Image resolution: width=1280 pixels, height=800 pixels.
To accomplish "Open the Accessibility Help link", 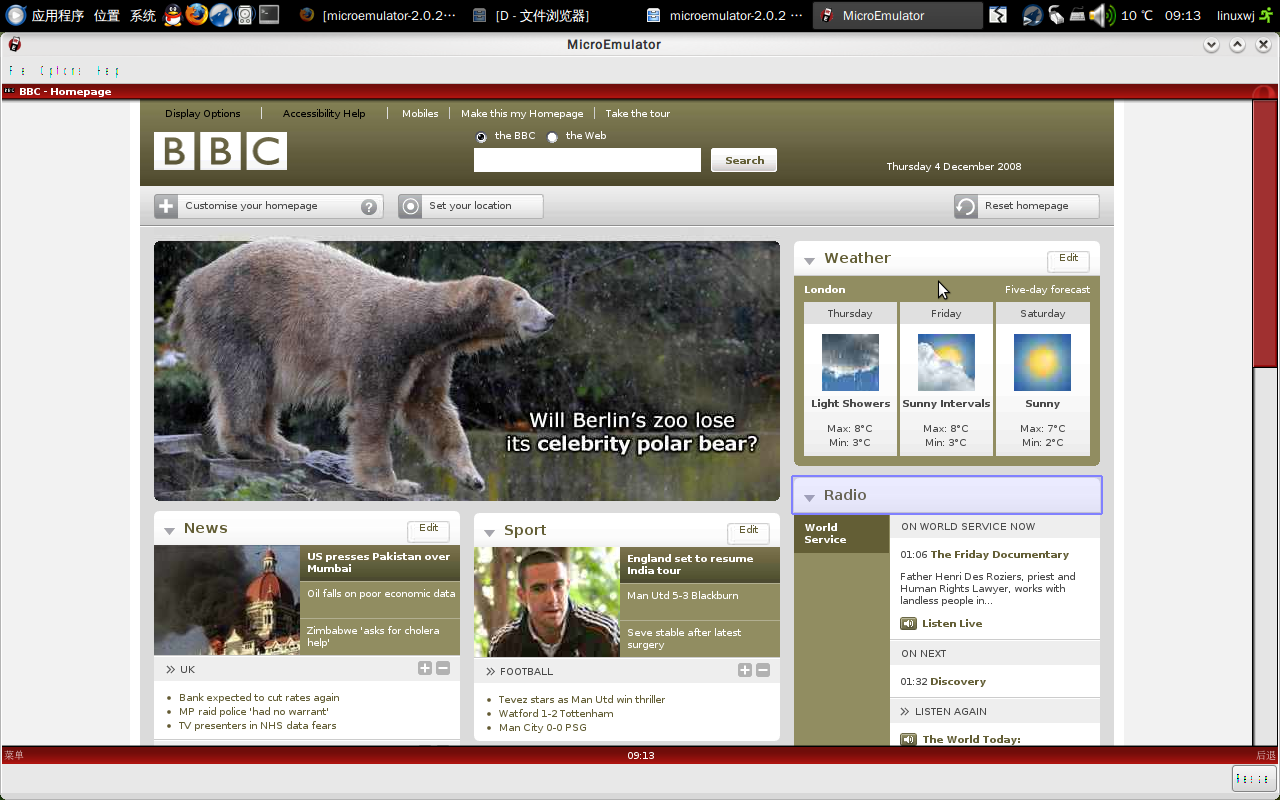I will tap(324, 113).
